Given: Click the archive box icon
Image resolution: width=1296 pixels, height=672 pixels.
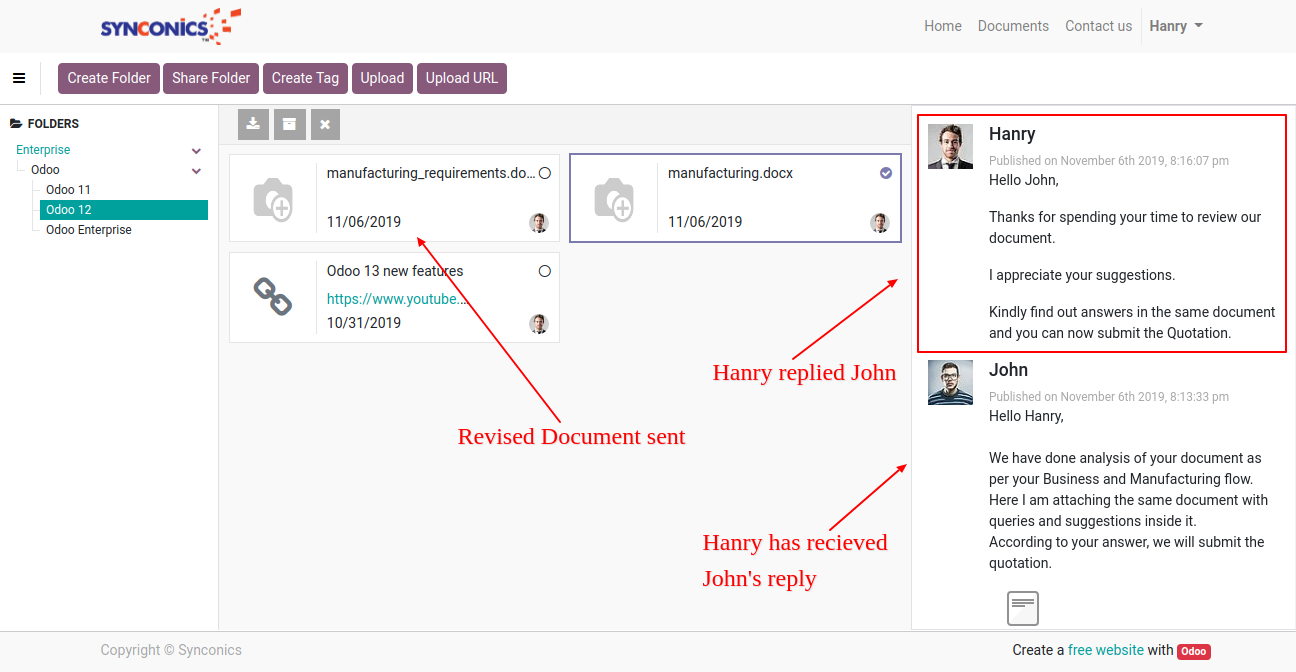Looking at the screenshot, I should (289, 124).
